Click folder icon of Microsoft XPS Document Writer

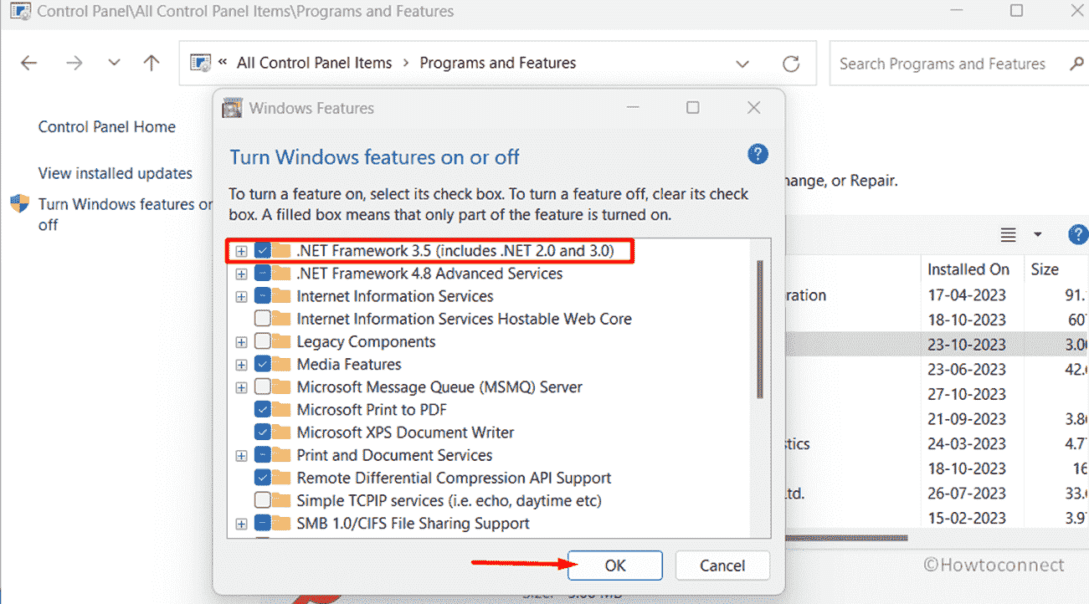click(281, 432)
